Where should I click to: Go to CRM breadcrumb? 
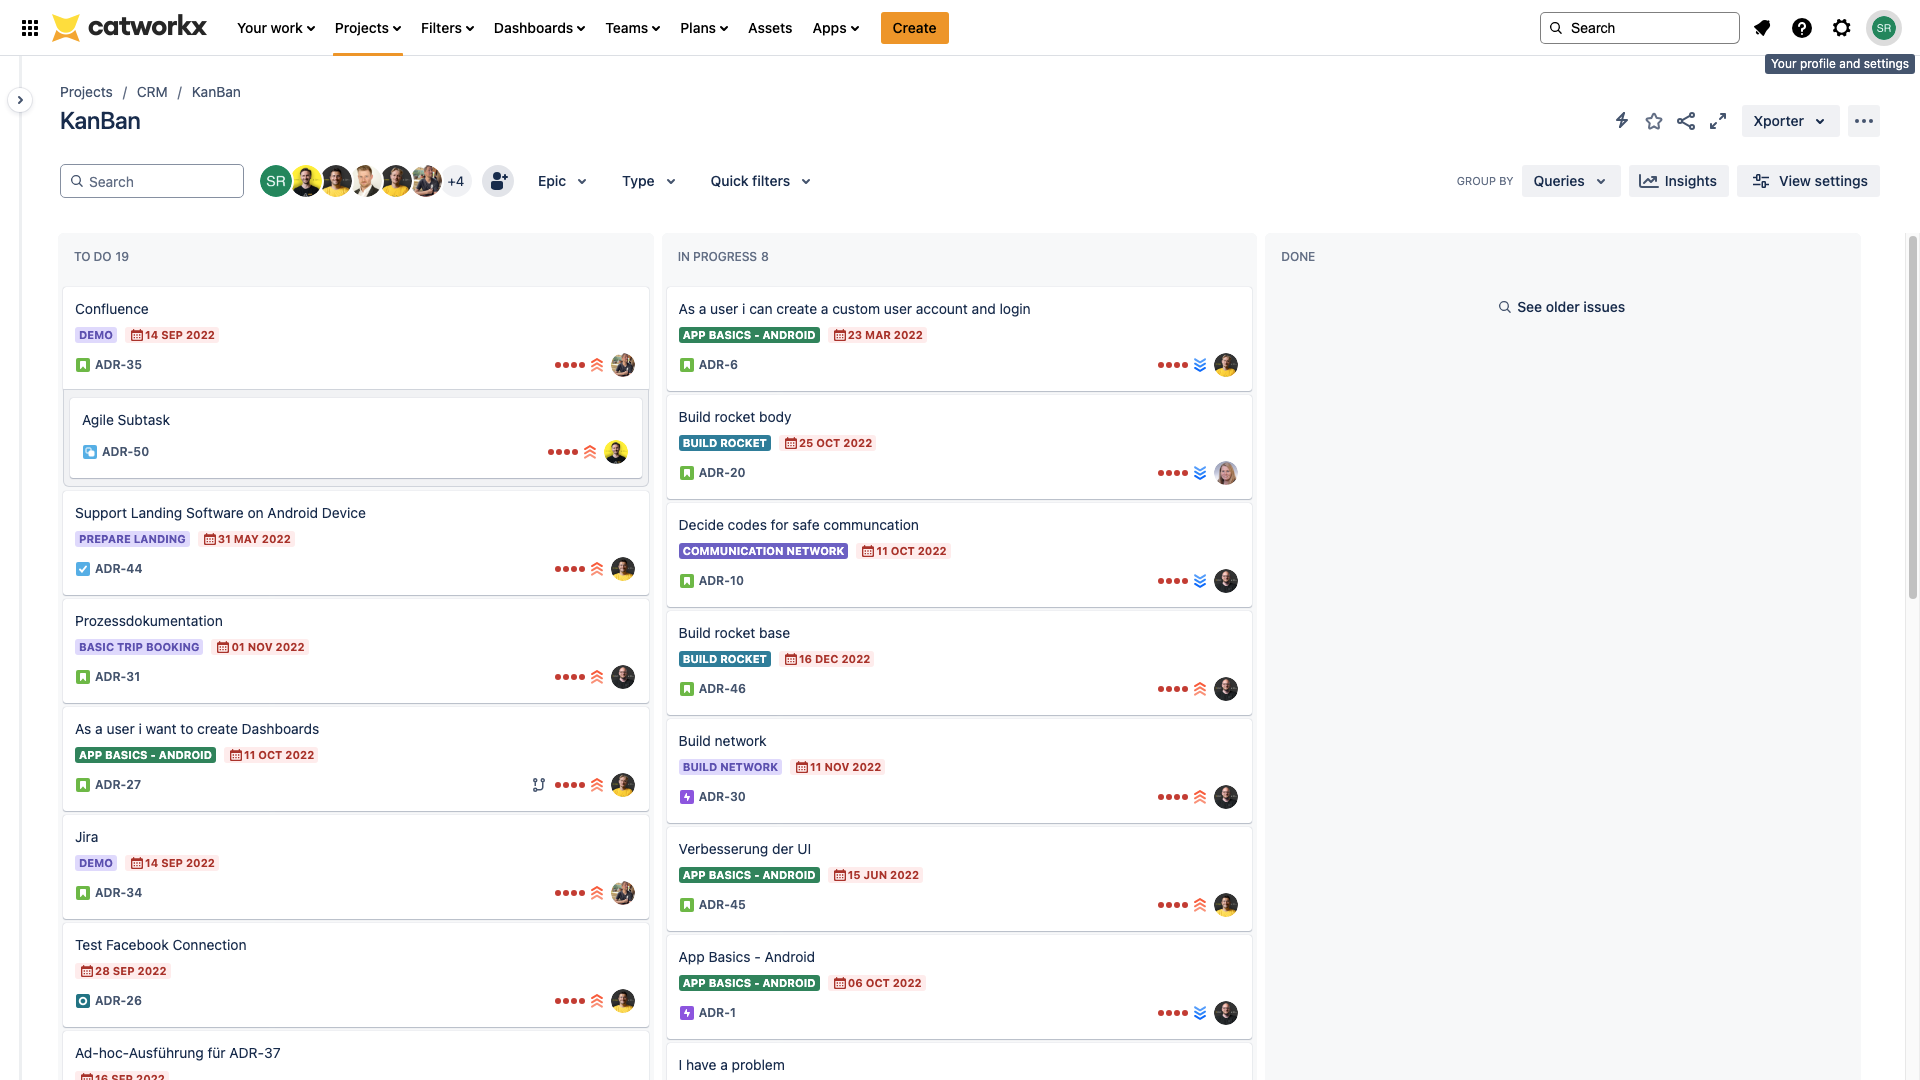tap(152, 92)
